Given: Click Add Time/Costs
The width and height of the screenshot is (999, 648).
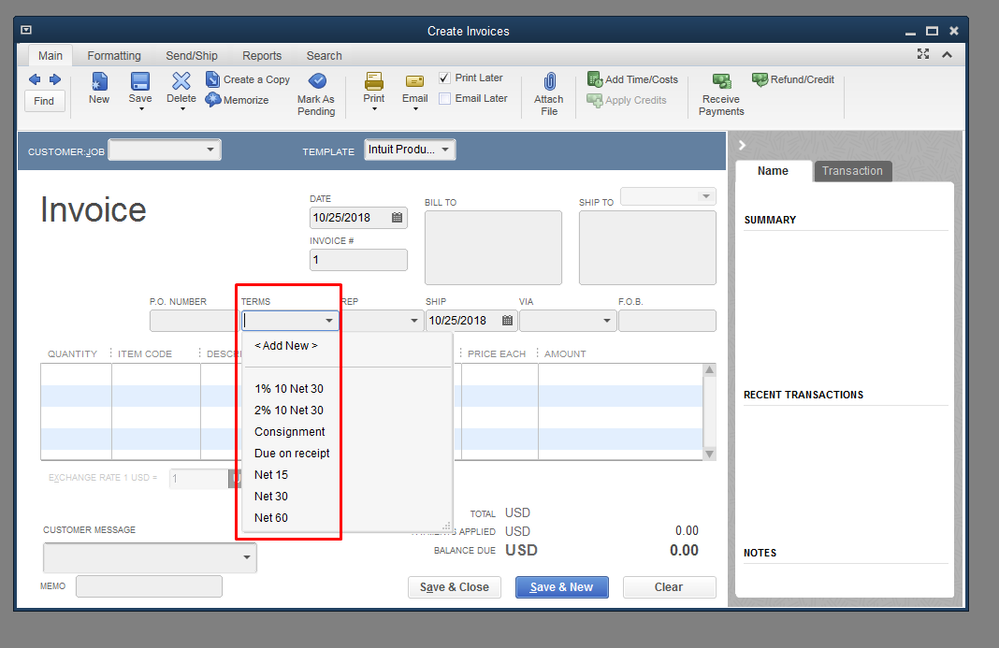Looking at the screenshot, I should click(633, 80).
